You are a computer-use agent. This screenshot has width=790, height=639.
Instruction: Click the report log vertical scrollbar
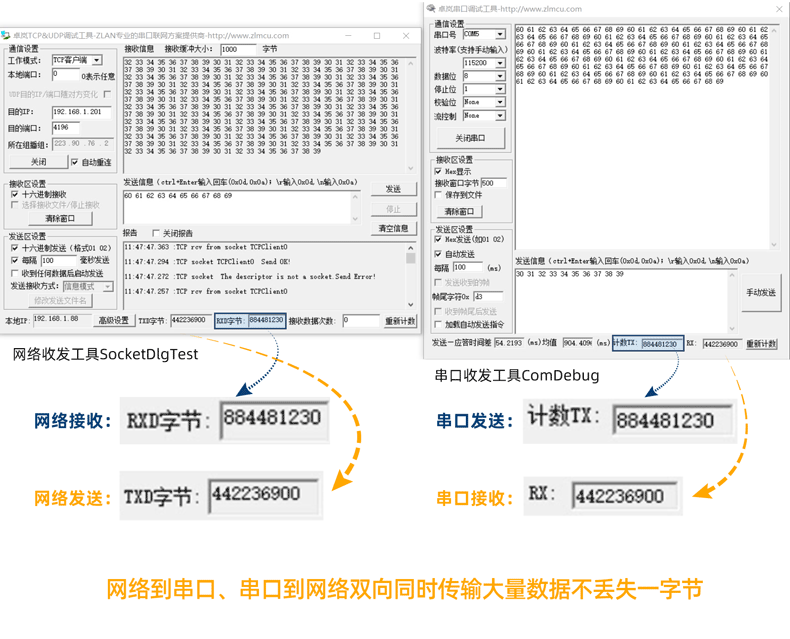click(x=410, y=275)
